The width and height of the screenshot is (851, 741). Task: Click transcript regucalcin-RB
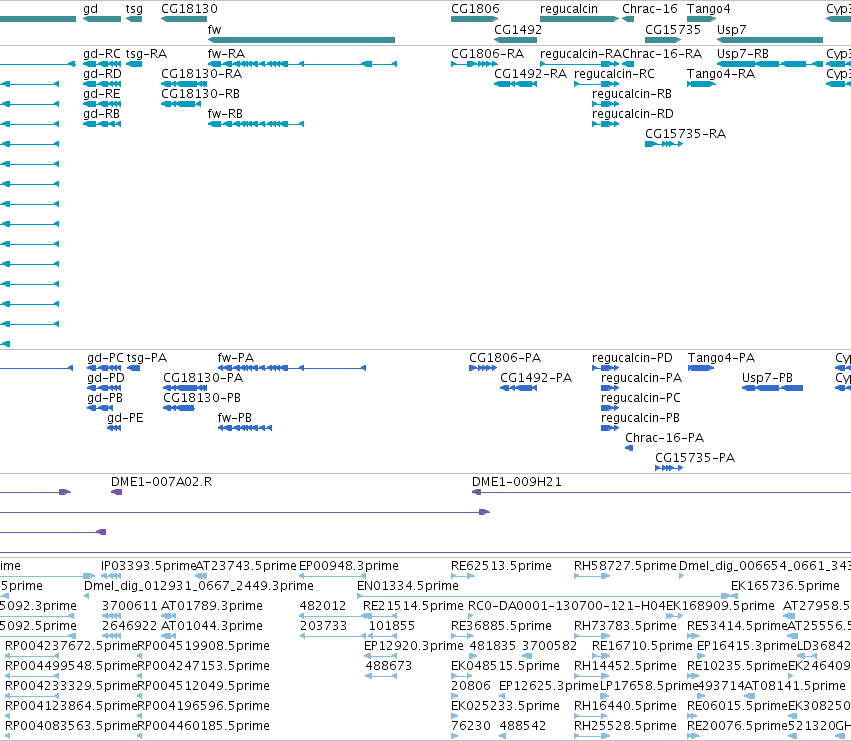[x=606, y=104]
